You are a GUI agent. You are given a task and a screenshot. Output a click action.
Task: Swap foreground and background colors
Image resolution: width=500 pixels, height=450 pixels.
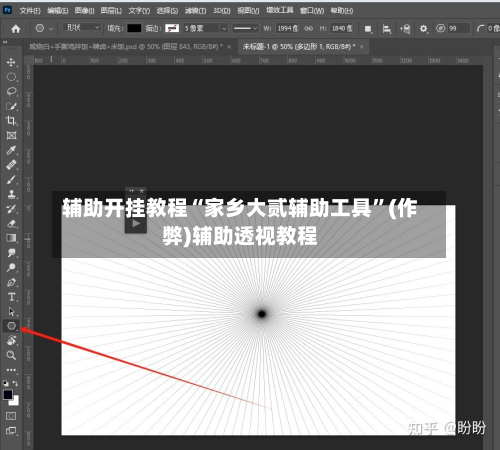click(x=15, y=383)
